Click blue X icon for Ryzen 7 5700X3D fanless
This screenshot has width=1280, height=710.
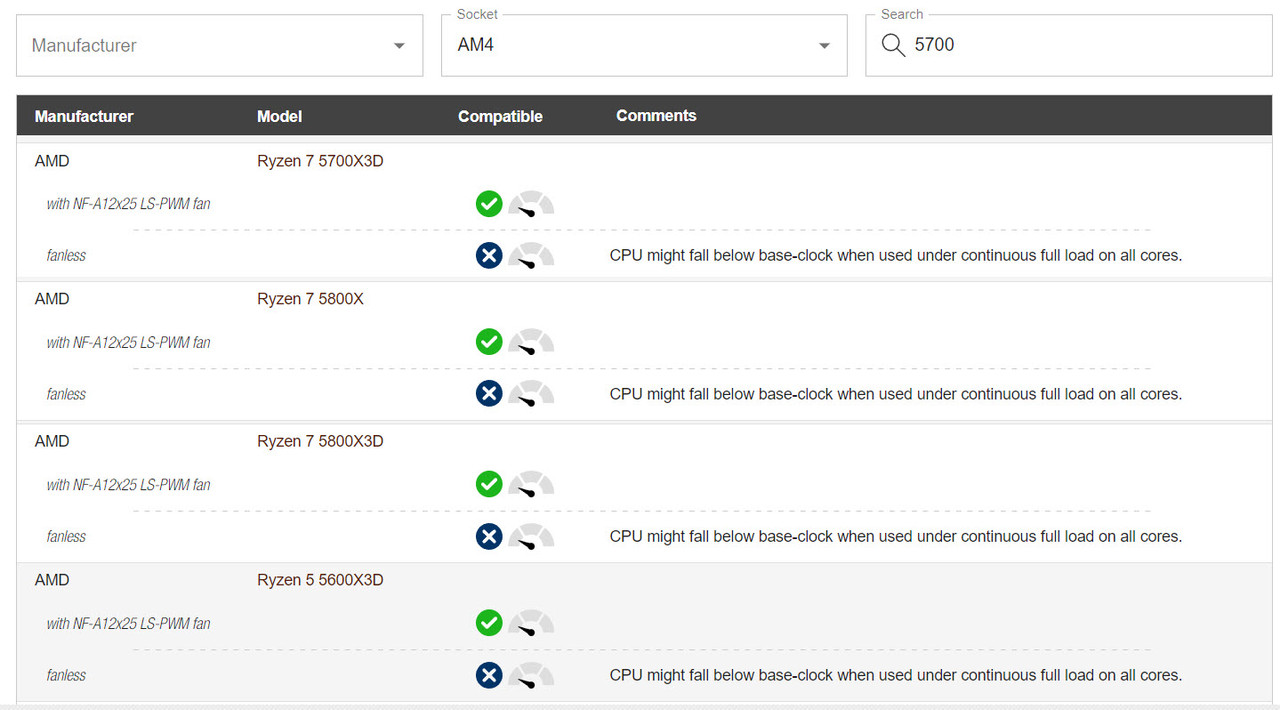[x=488, y=255]
